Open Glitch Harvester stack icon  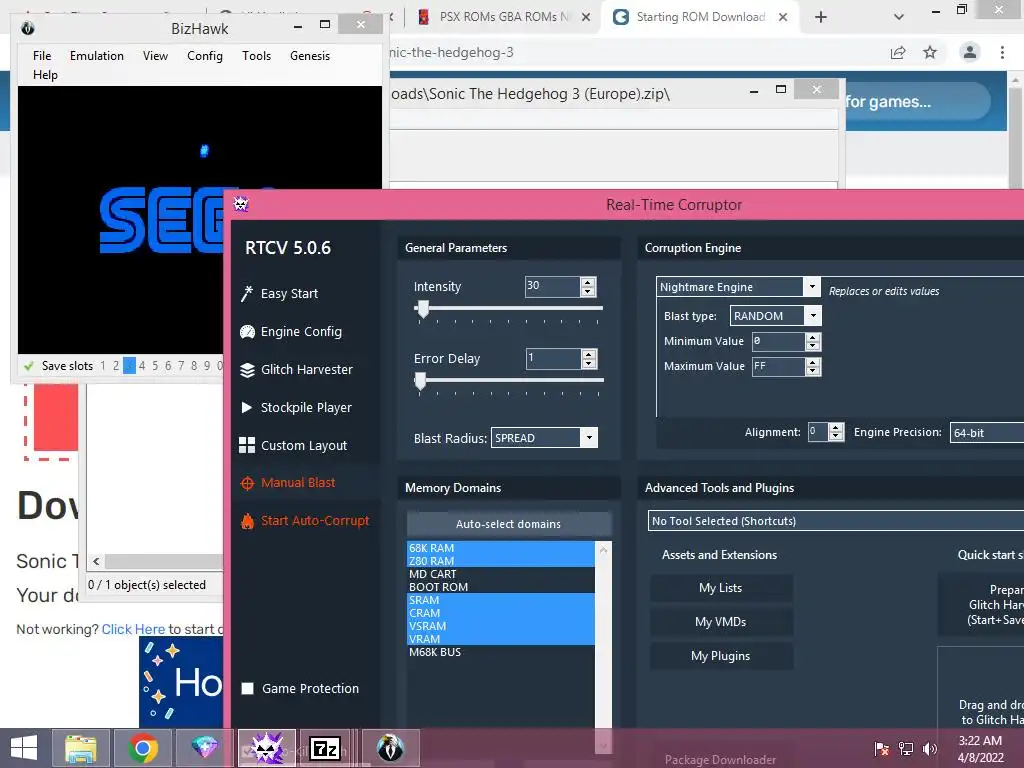(x=247, y=370)
